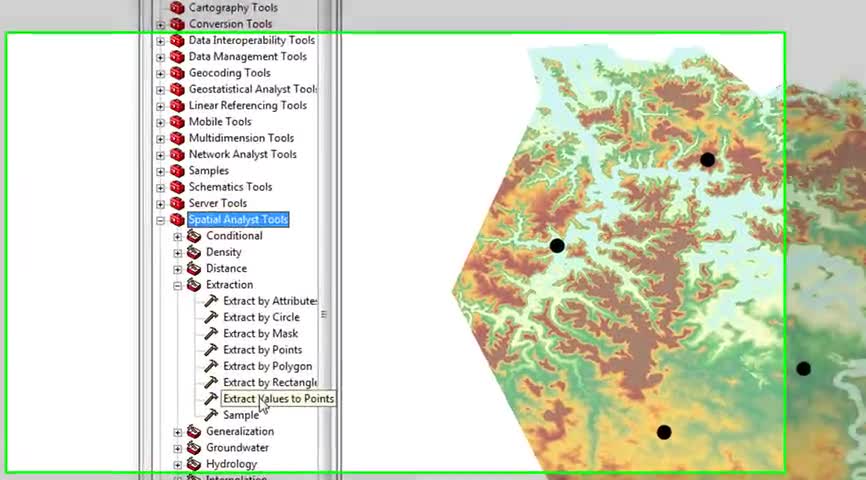Expand the Samples toolbox node
Viewport: 866px width, 480px height.
tap(160, 171)
